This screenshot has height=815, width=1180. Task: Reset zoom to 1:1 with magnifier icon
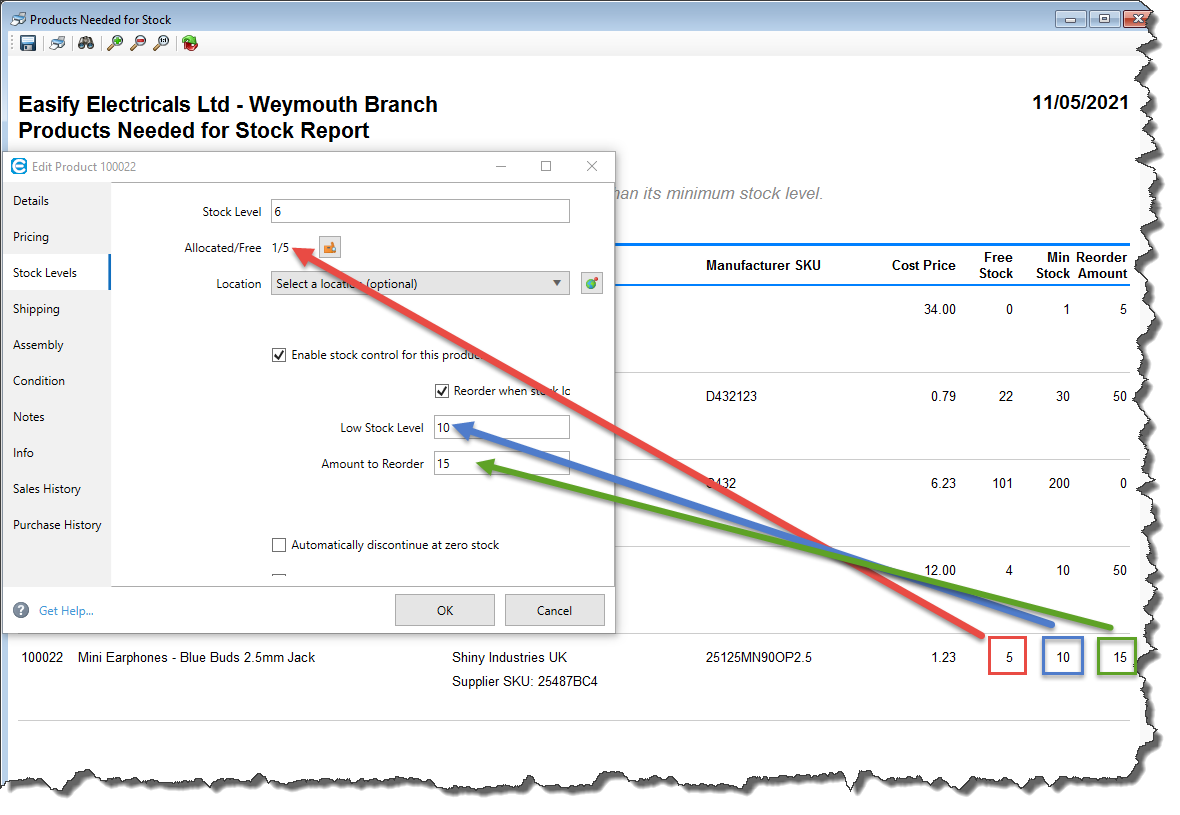tap(161, 43)
